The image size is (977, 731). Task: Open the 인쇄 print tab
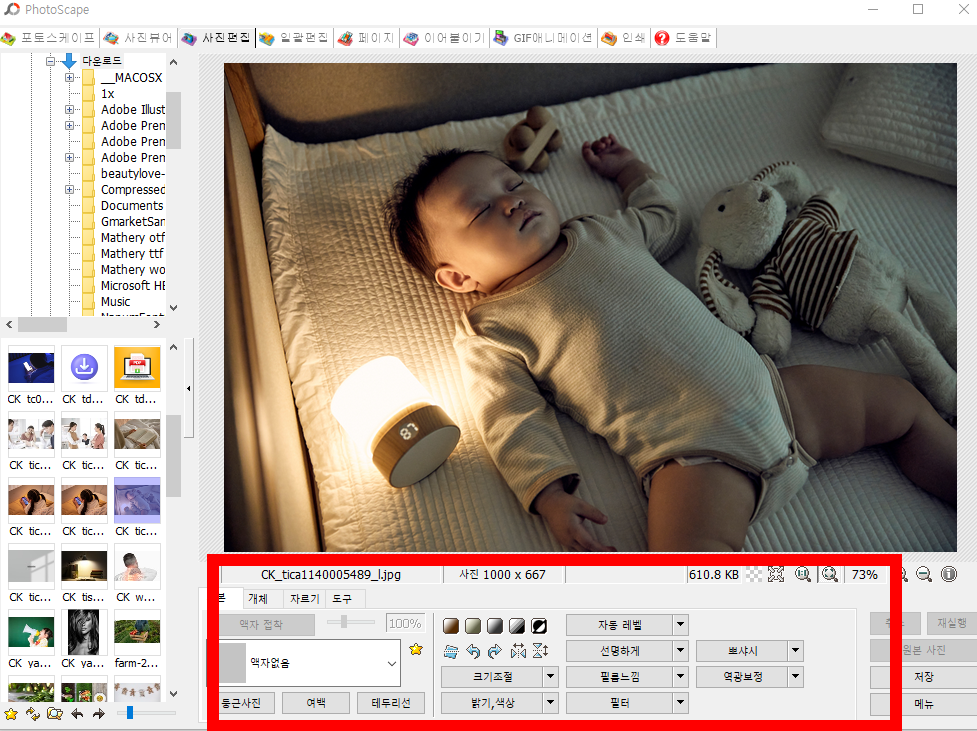tap(624, 38)
